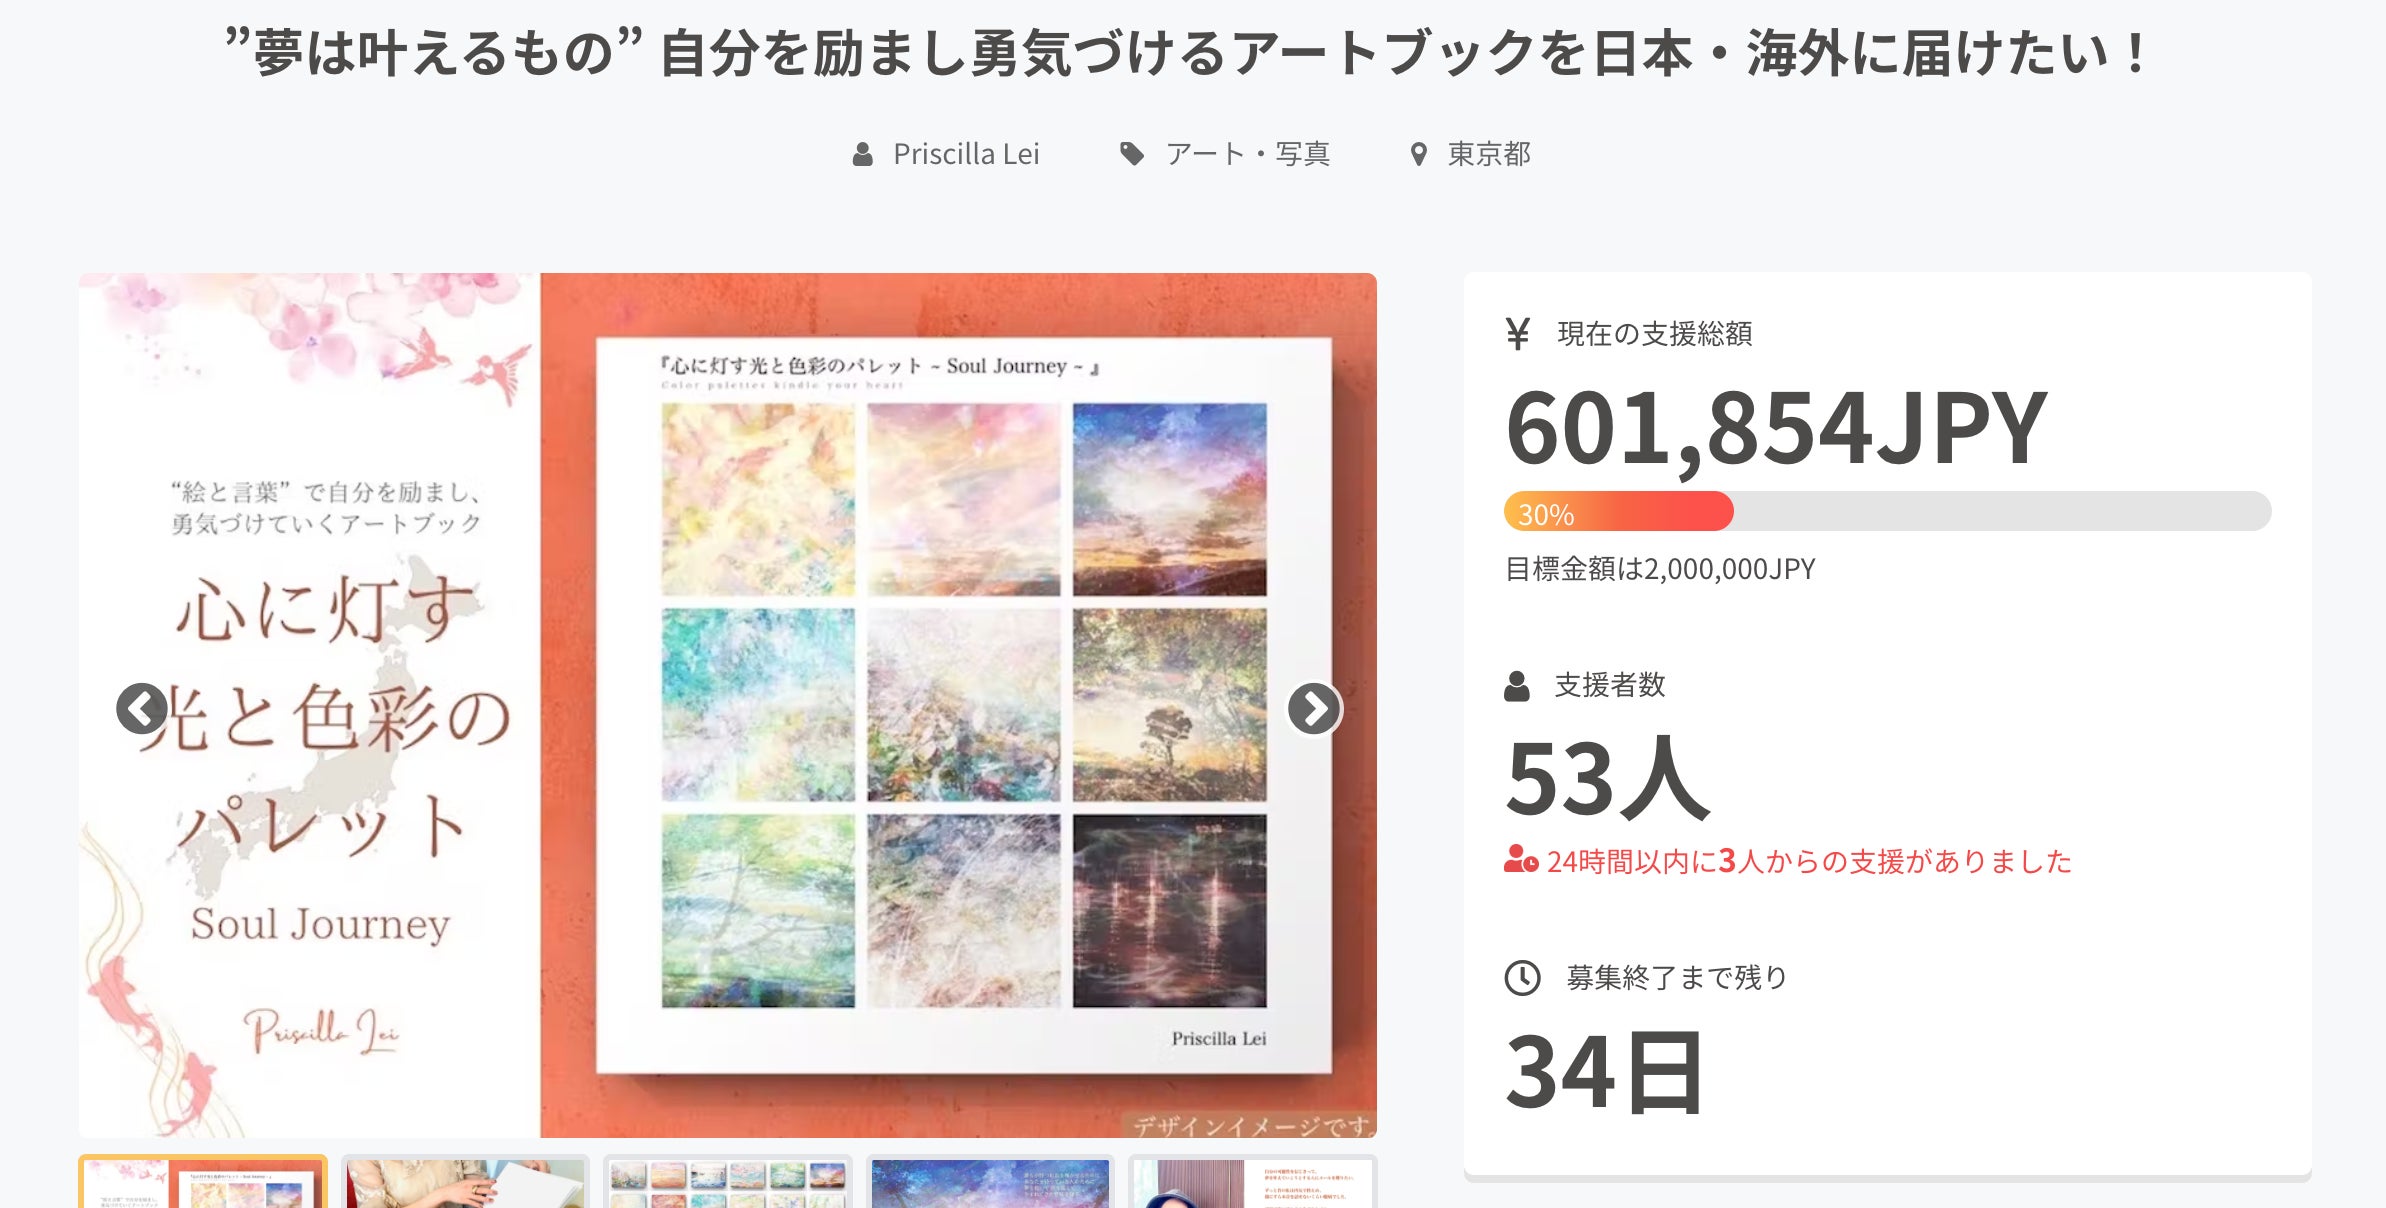Image resolution: width=2386 pixels, height=1208 pixels.
Task: Select the fourth thumbnail with blue sky
Action: tap(990, 1181)
